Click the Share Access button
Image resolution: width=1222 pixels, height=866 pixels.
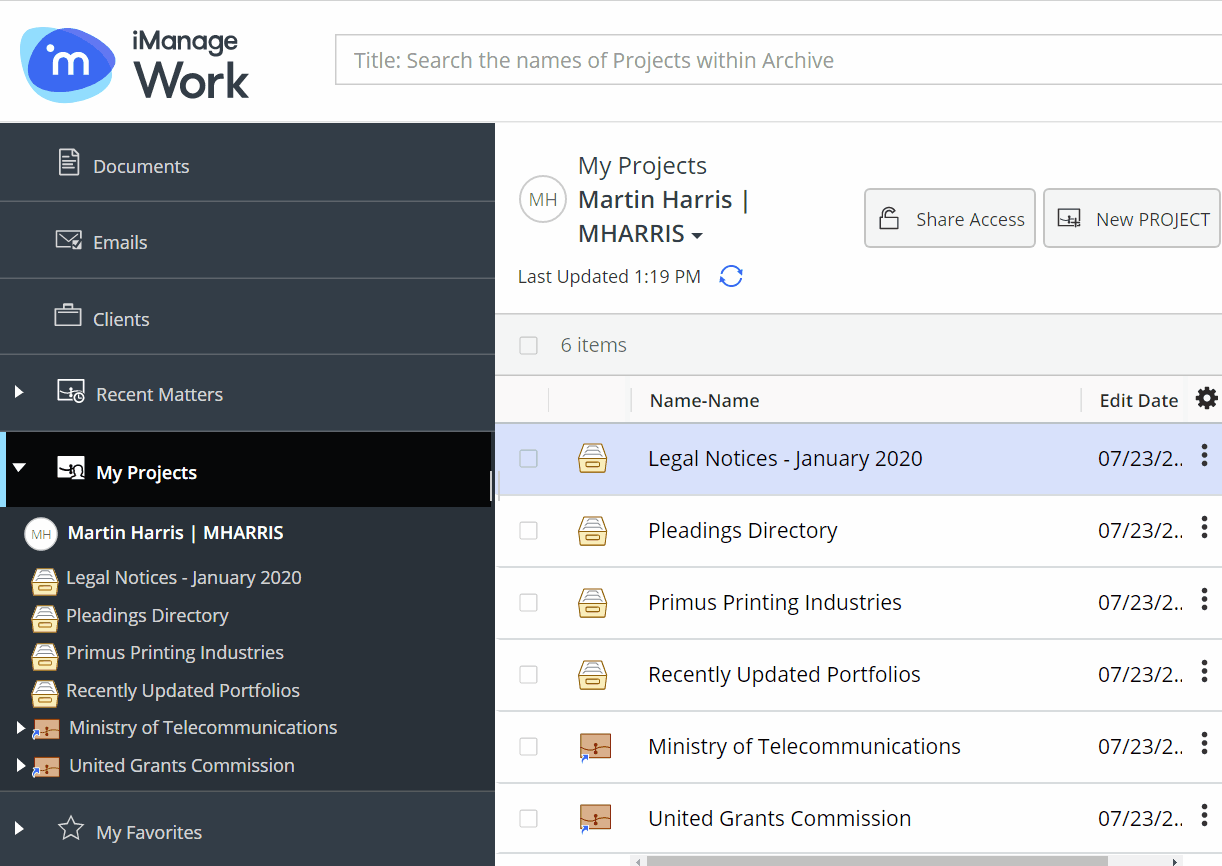[951, 219]
